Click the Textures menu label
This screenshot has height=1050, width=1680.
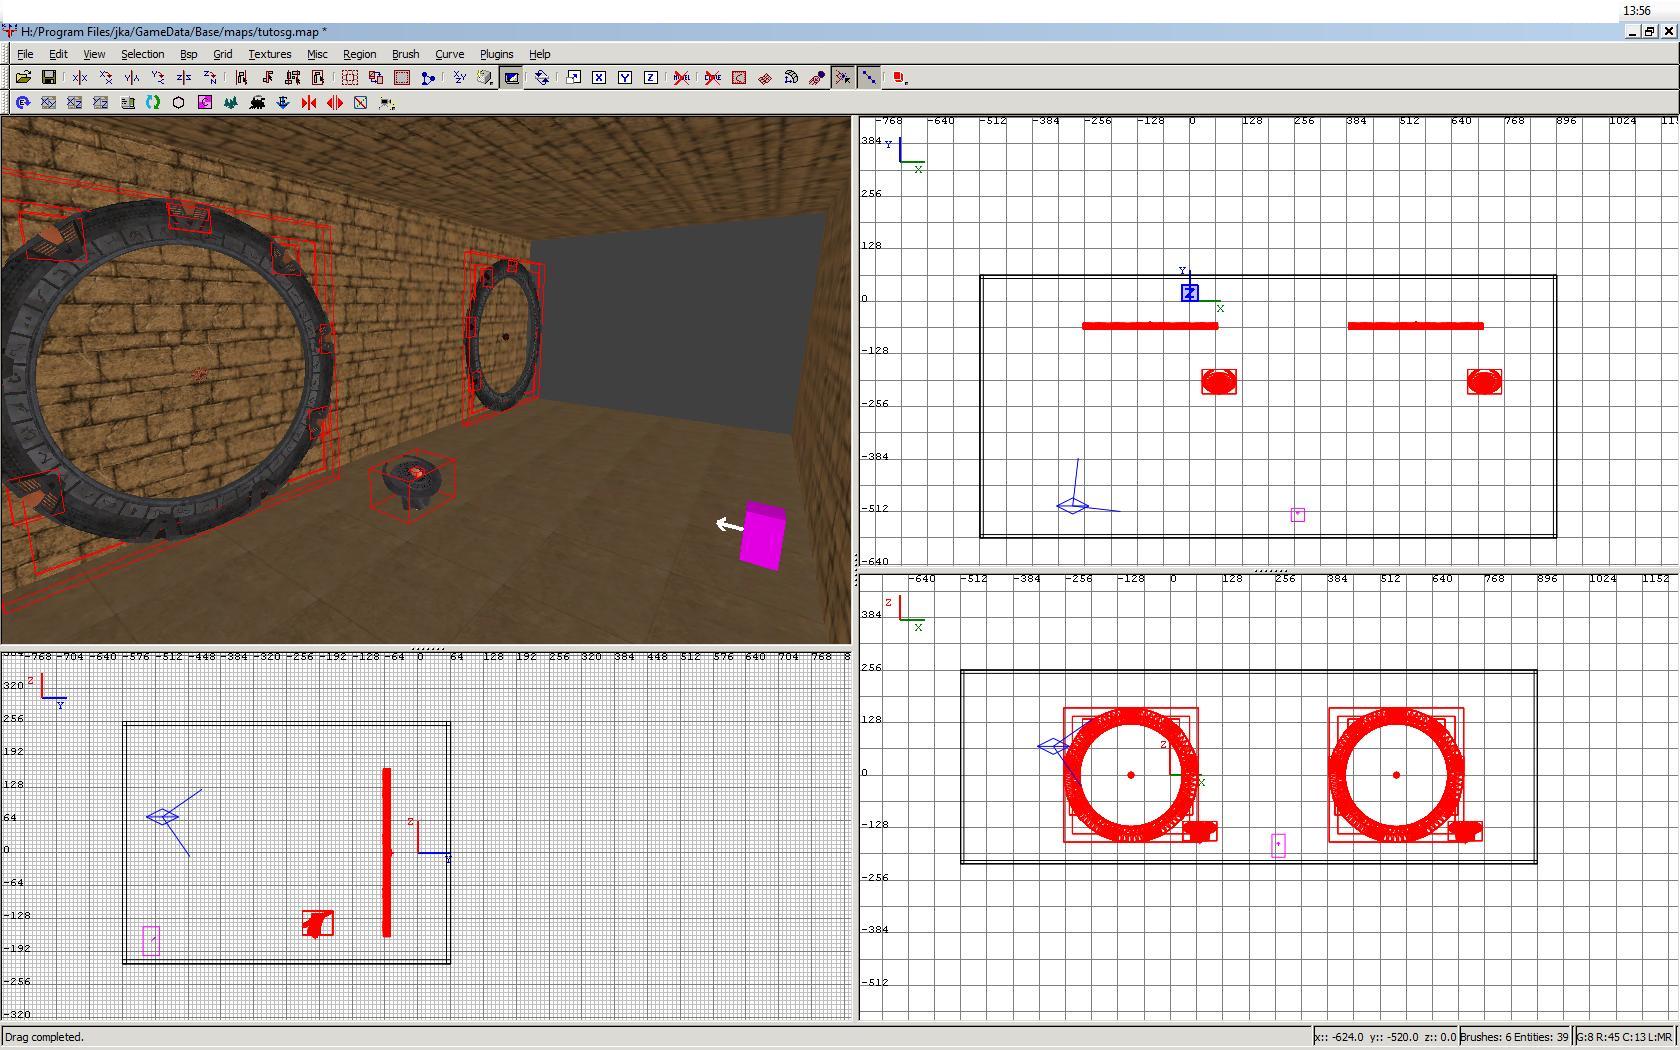point(269,54)
